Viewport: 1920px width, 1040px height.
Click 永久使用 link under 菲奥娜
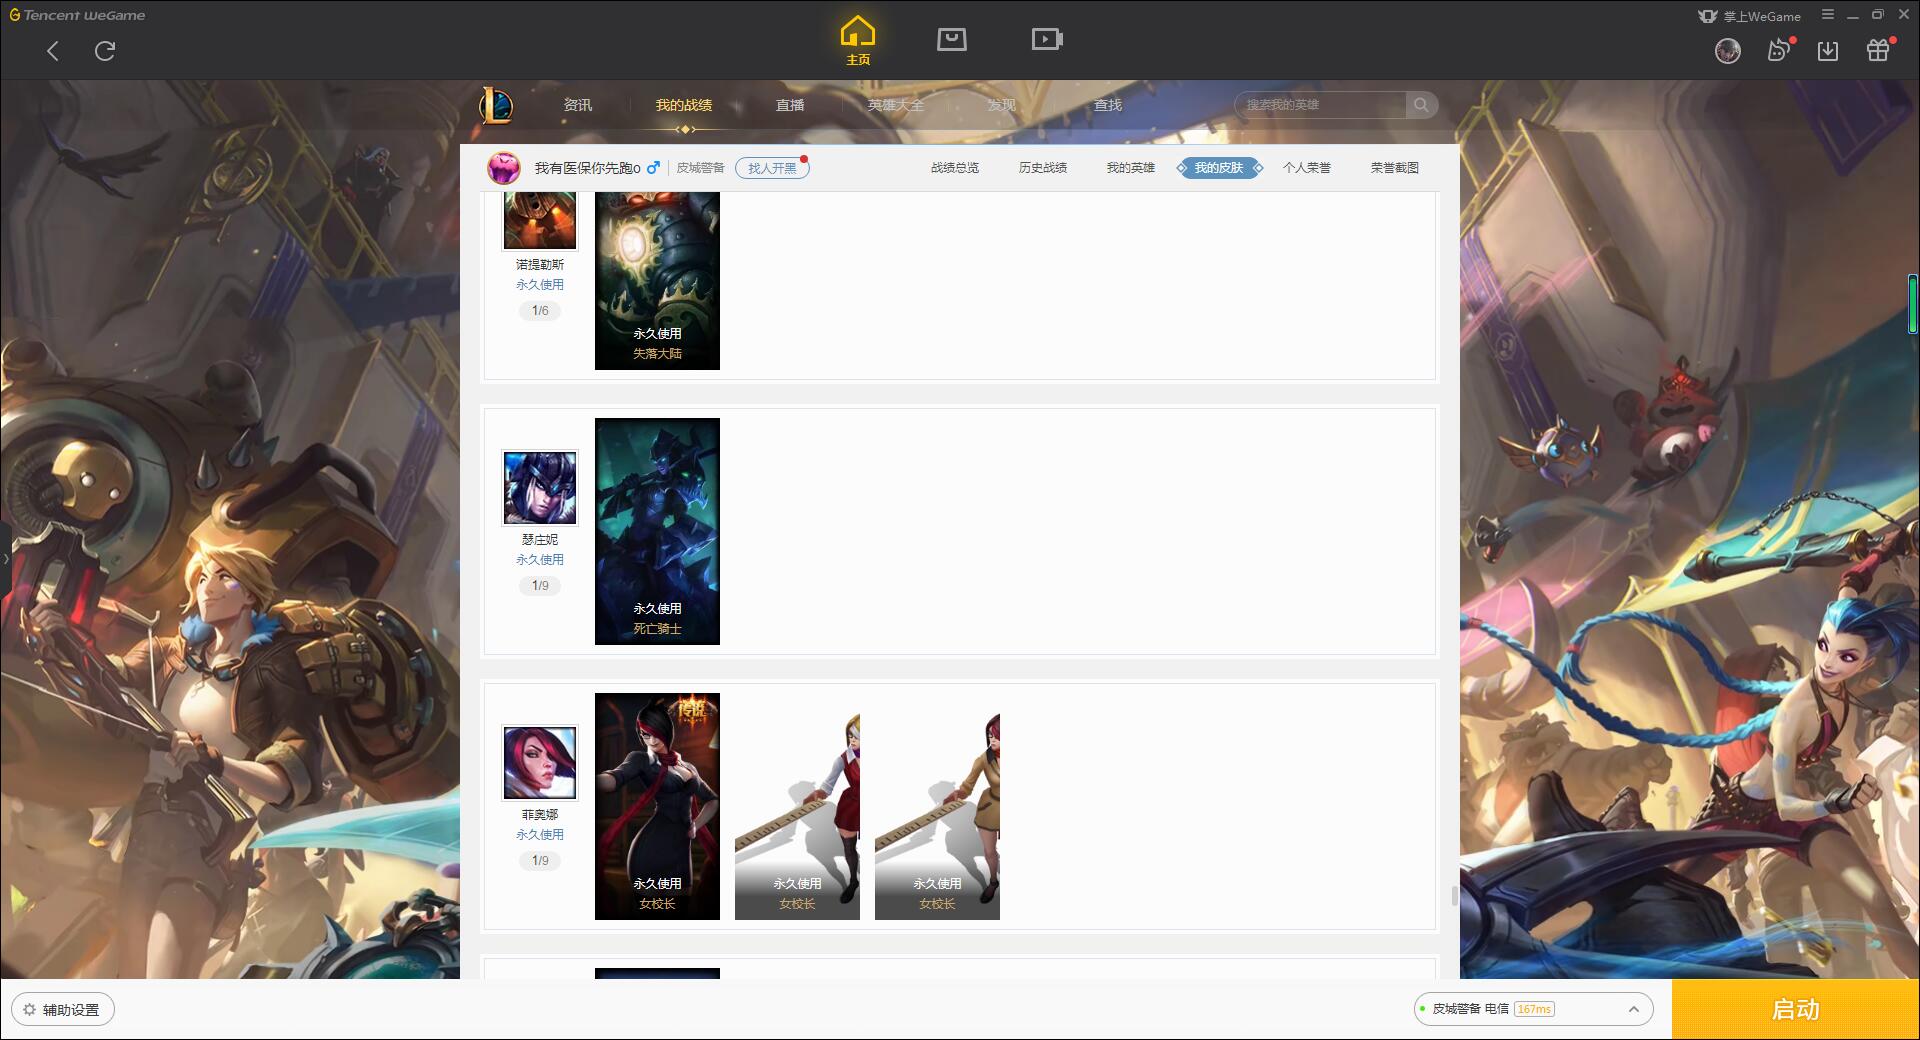pyautogui.click(x=540, y=835)
